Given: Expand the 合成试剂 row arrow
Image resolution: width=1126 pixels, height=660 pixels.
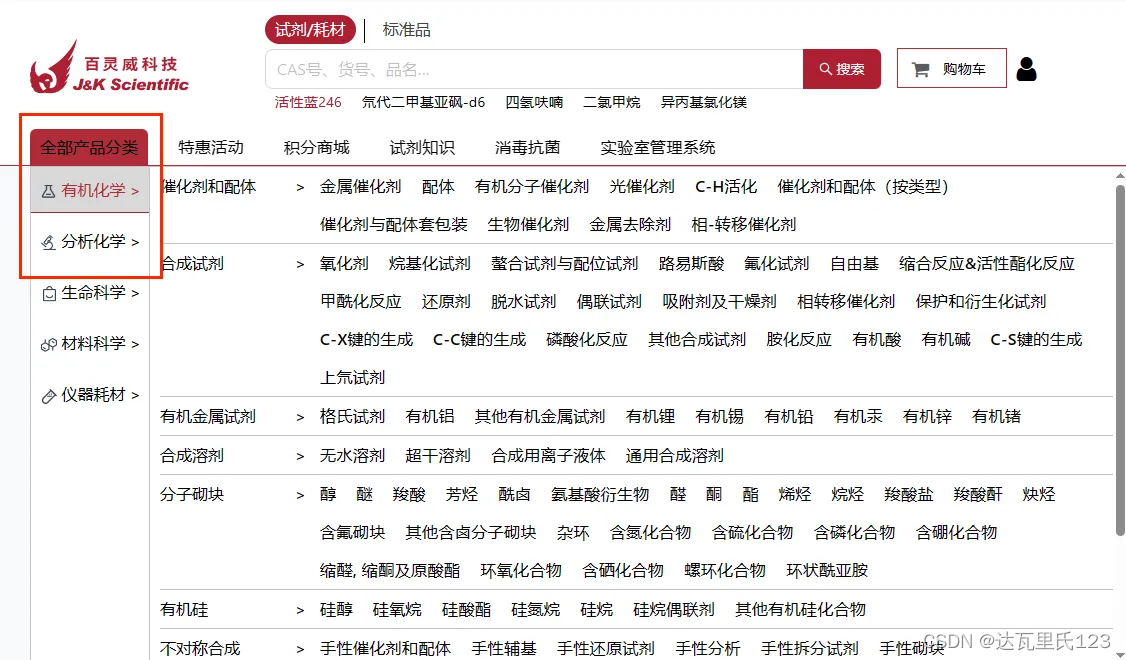Looking at the screenshot, I should pos(300,265).
